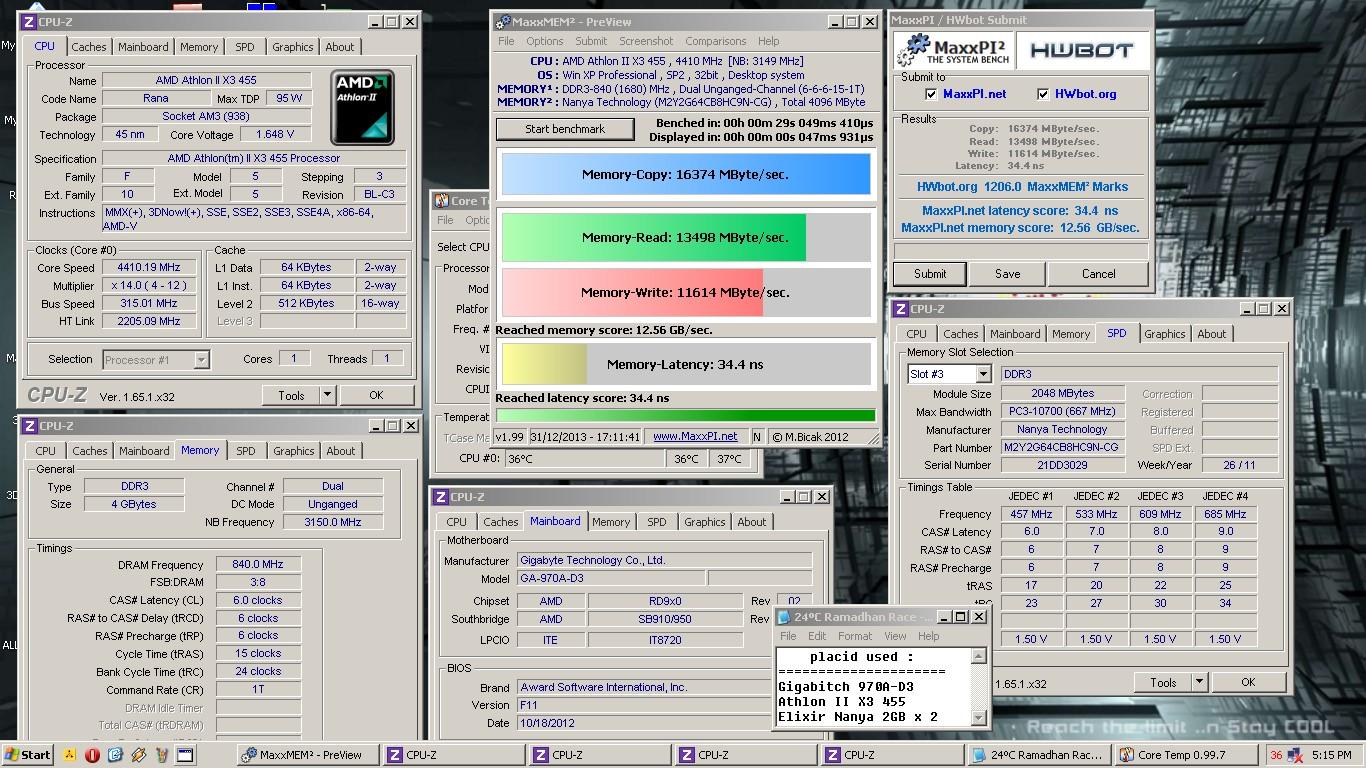
Task: Click the notepad scrollbar down arrow
Action: 978,717
